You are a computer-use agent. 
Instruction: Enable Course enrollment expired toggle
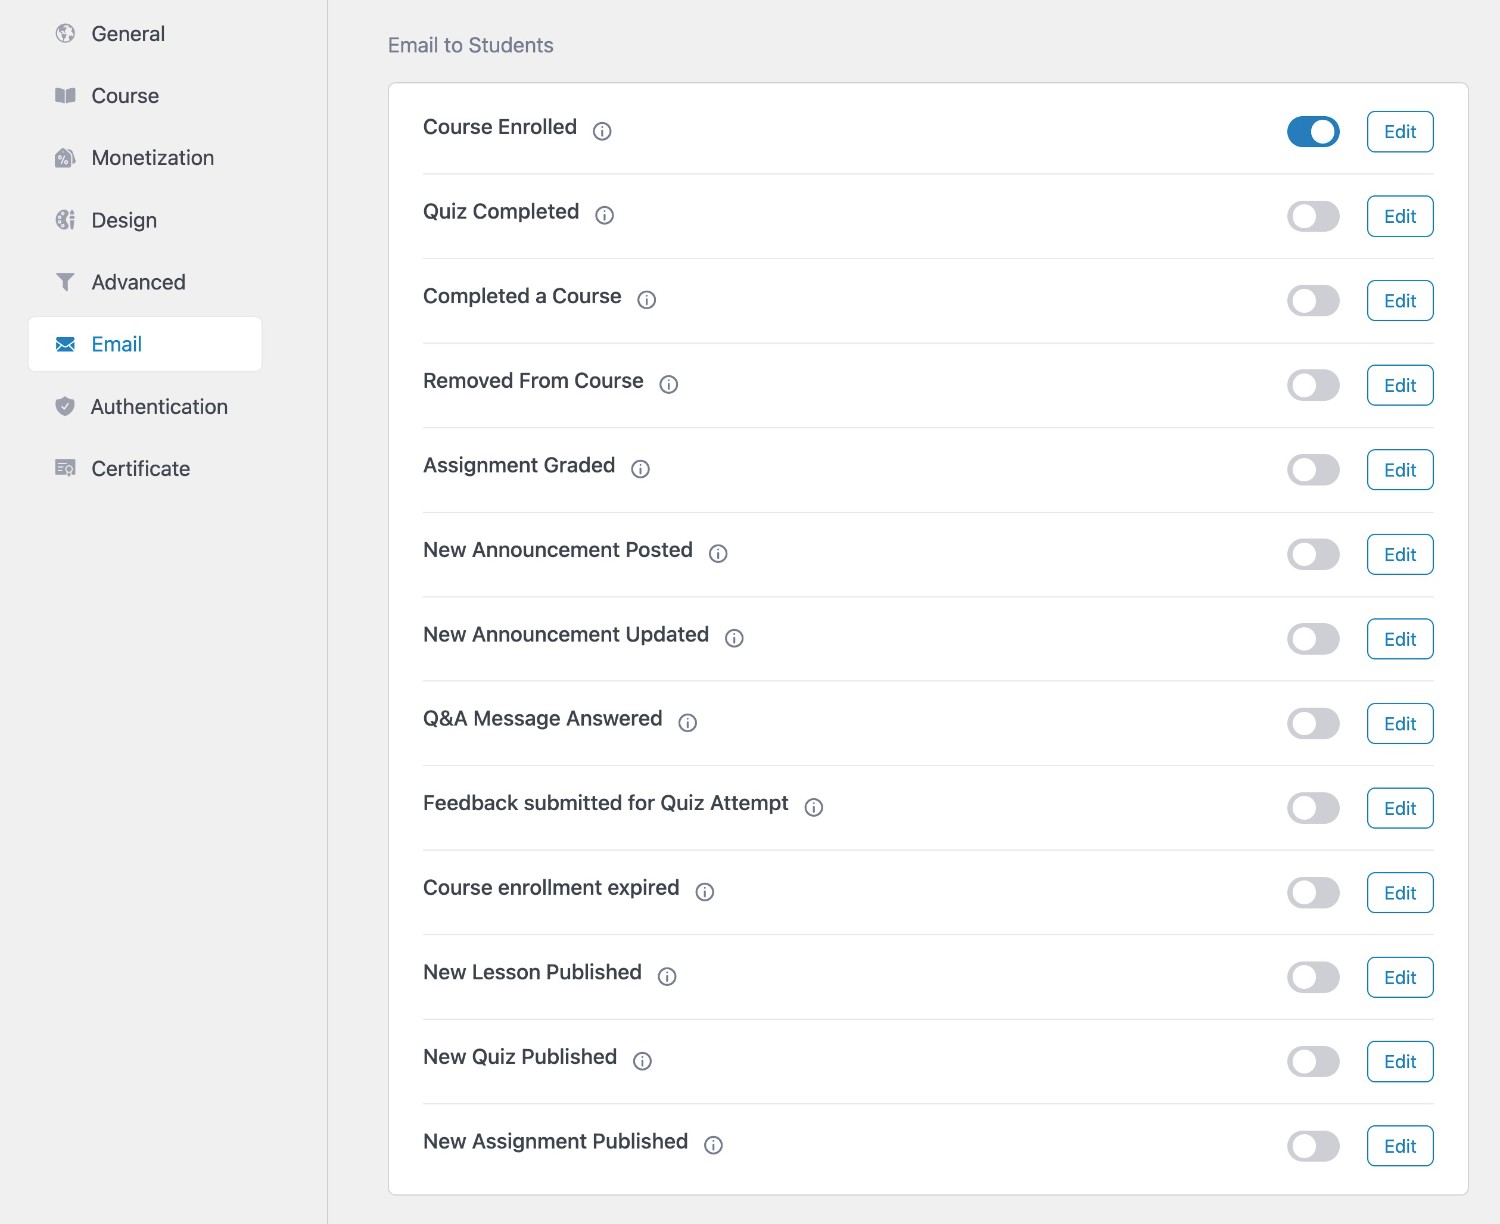(1313, 892)
